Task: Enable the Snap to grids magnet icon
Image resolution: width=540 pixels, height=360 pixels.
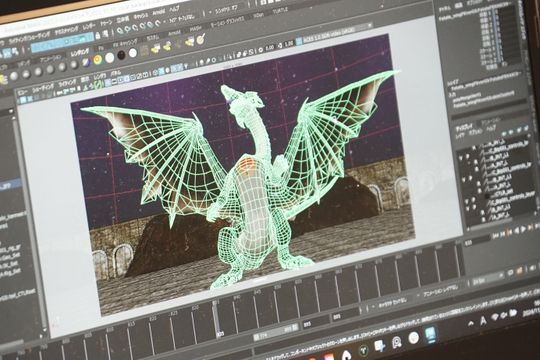Action: pyautogui.click(x=120, y=31)
